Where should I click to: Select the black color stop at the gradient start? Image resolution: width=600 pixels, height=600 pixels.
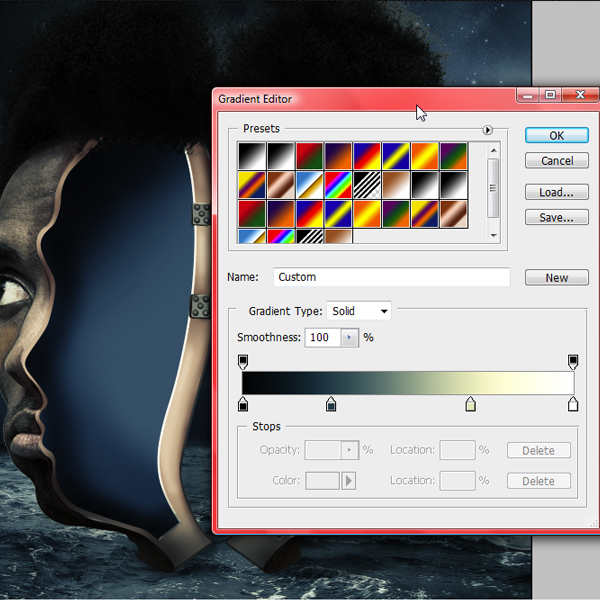[x=243, y=404]
